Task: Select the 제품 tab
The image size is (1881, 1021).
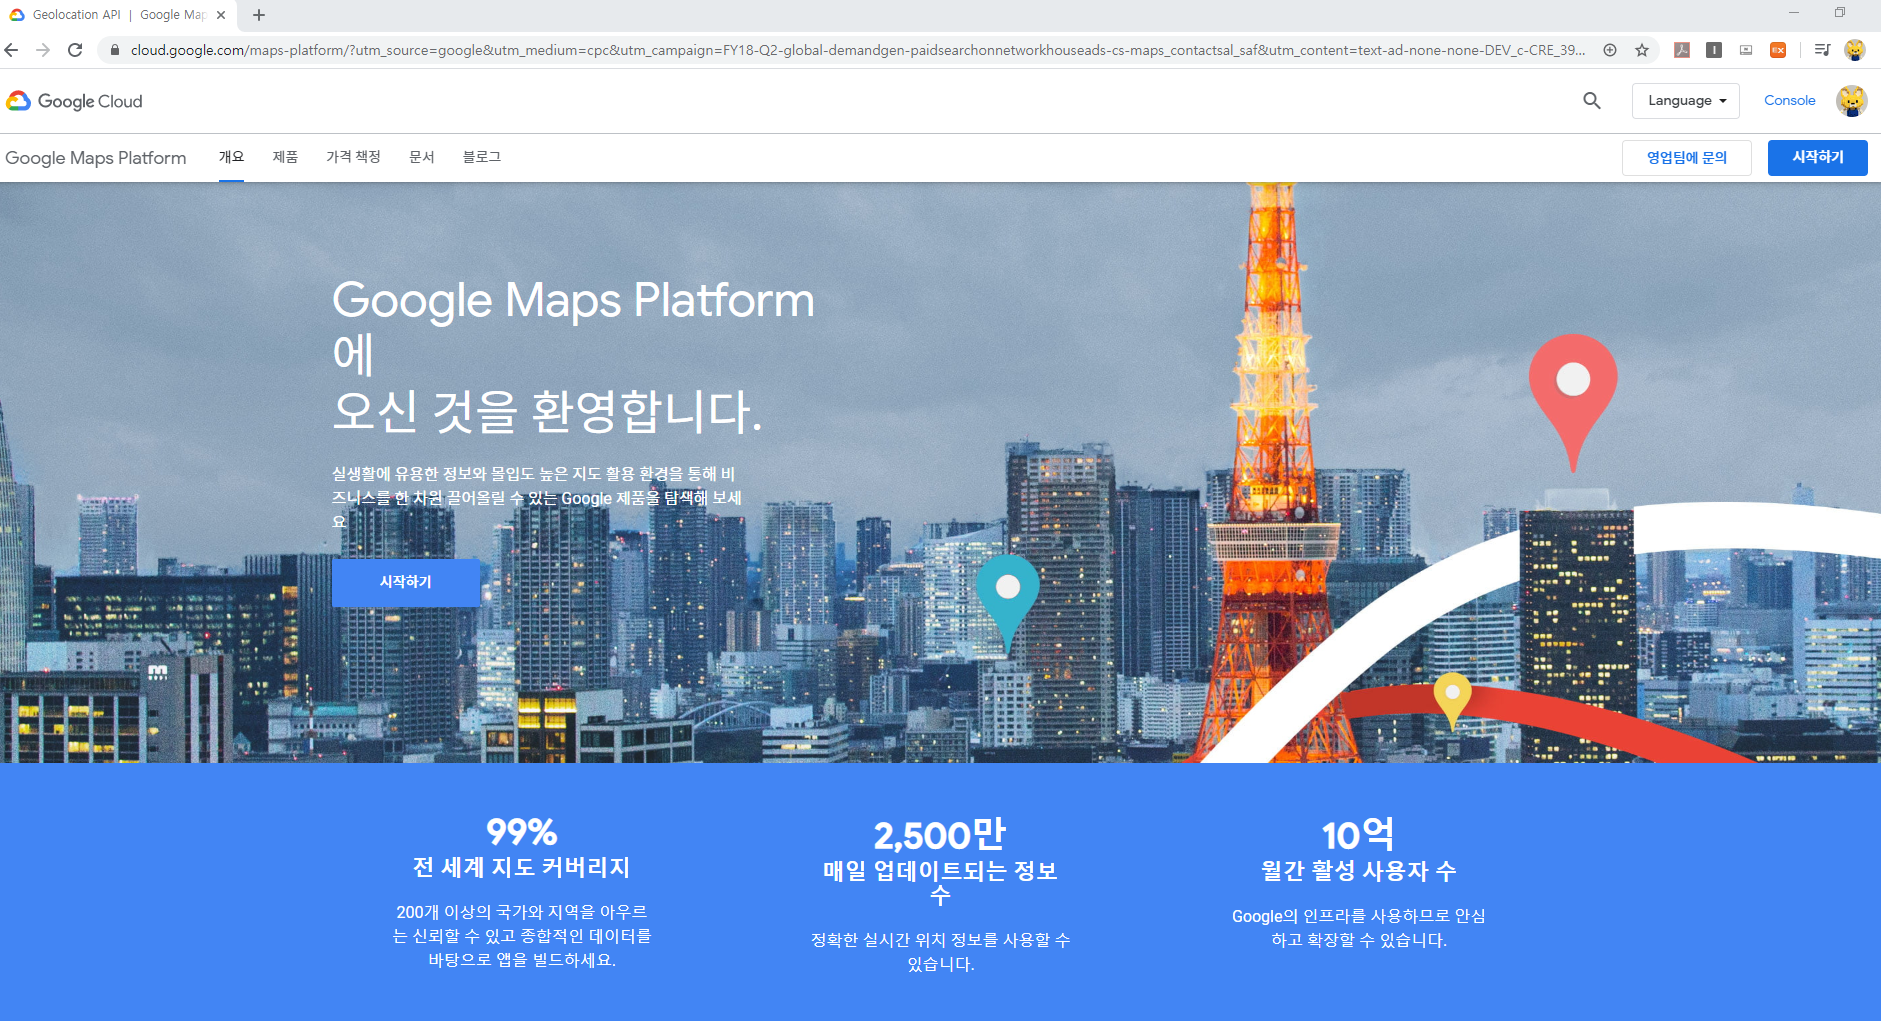Action: point(285,157)
